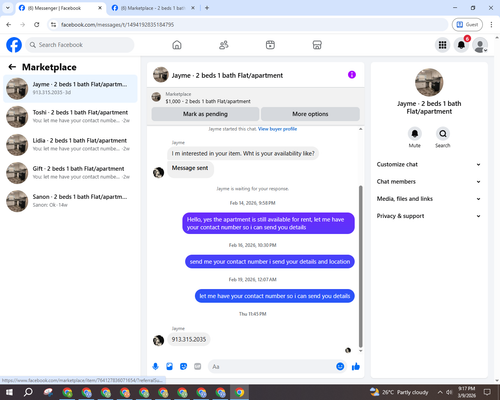Viewport: 500px width, 400px height.
Task: Open the weather widget 26°C Partly cloudy
Action: point(399,392)
